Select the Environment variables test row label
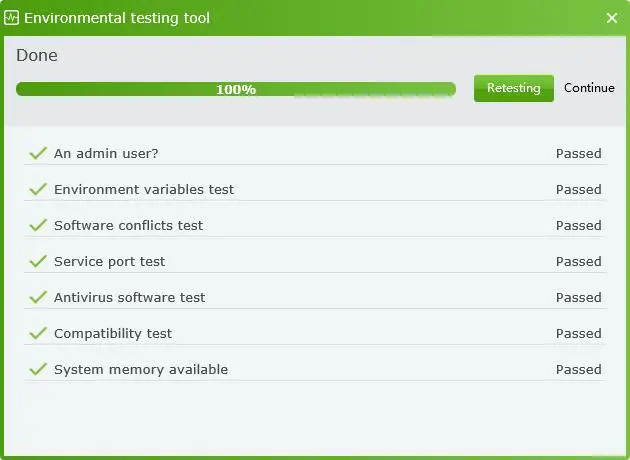Image resolution: width=630 pixels, height=460 pixels. click(144, 189)
